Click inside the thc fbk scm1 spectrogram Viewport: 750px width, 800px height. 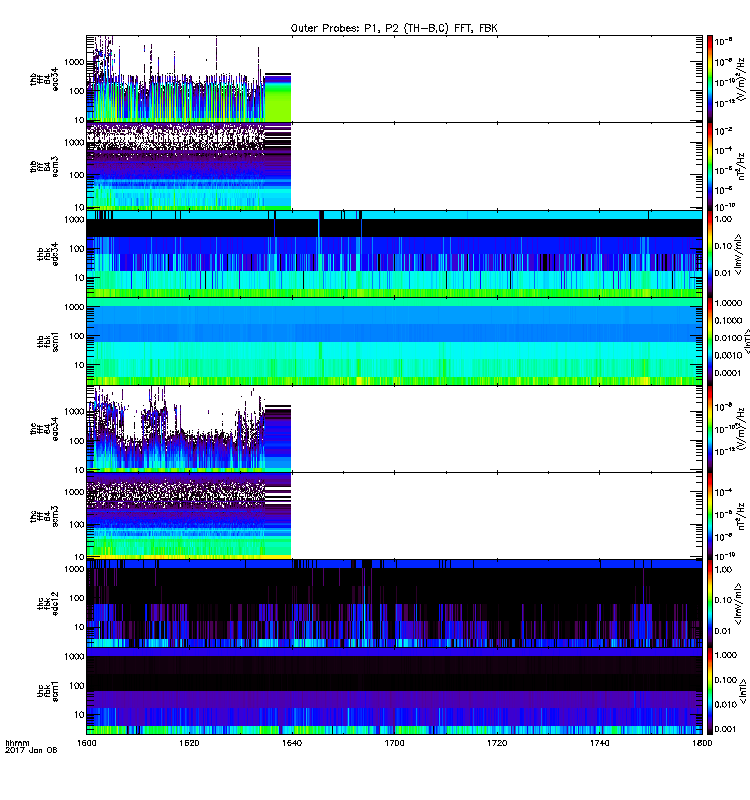click(394, 691)
